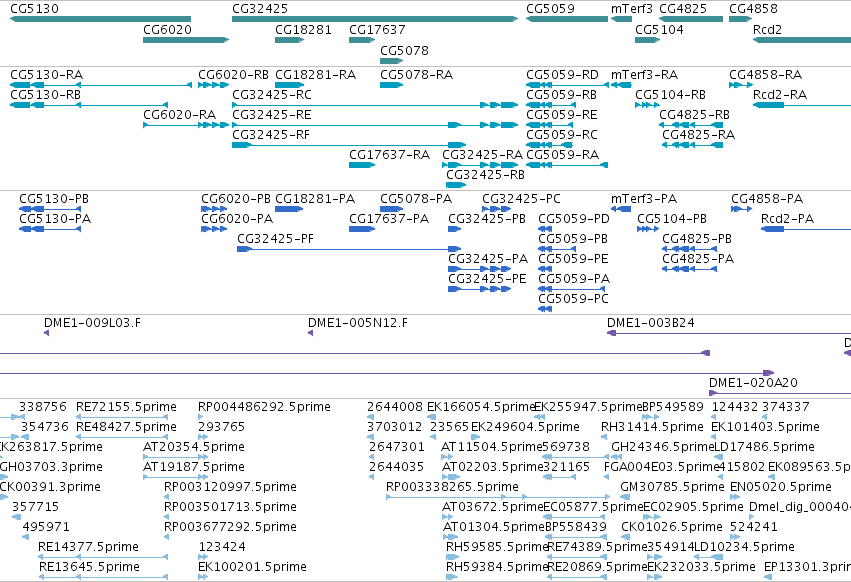
Task: Select the CG5130 gene bar
Action: 100,19
